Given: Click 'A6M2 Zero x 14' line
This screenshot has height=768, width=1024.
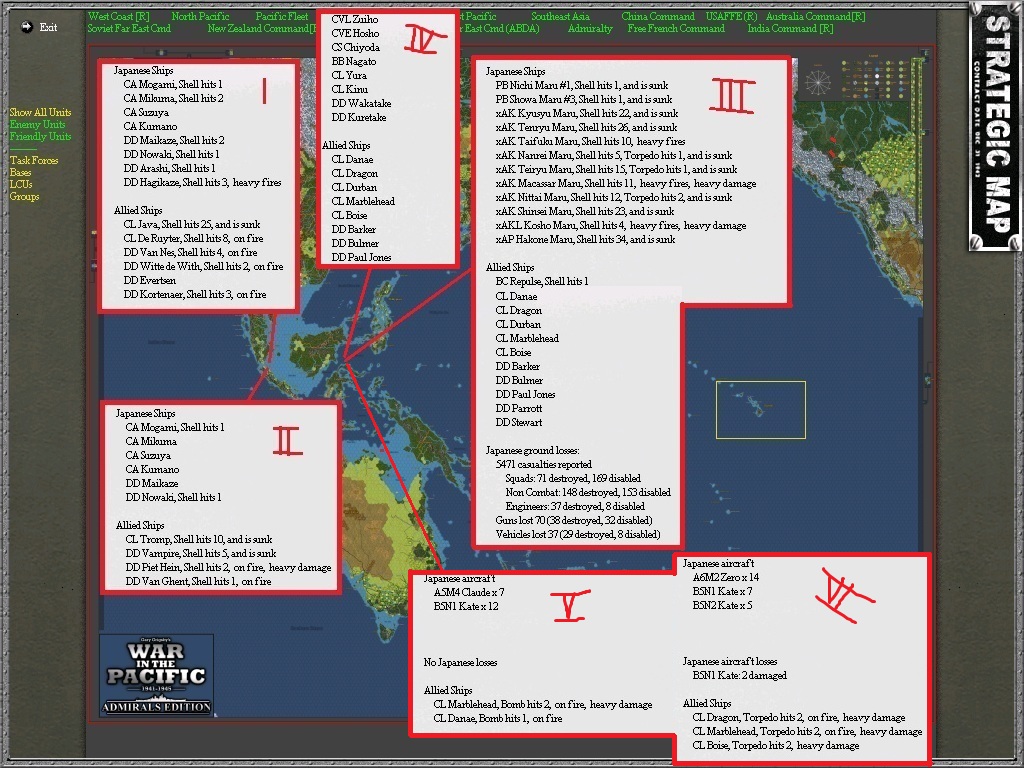Looking at the screenshot, I should [726, 577].
